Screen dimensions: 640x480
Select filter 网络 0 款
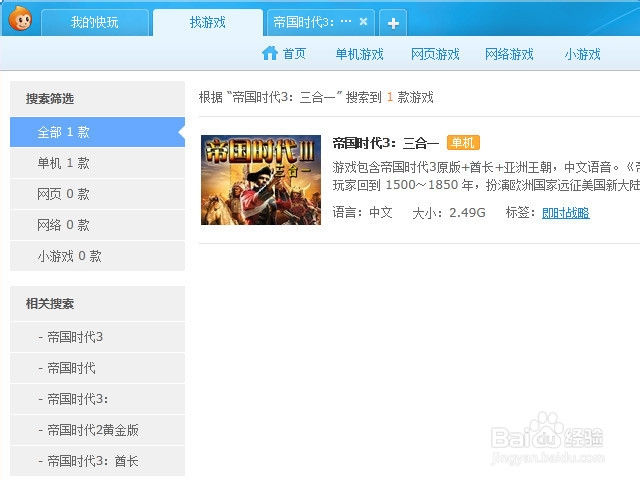coord(98,225)
